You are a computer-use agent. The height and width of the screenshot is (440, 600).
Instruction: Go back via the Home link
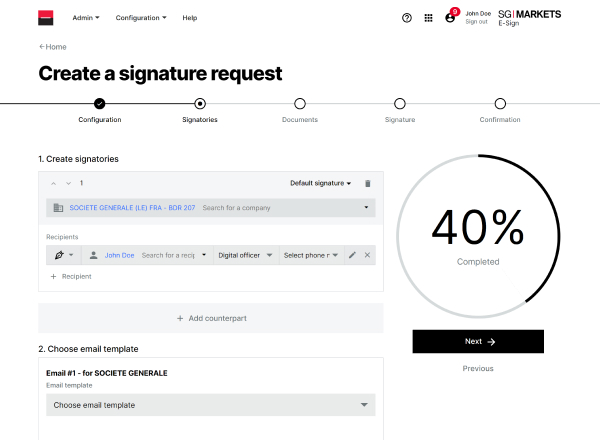point(53,46)
